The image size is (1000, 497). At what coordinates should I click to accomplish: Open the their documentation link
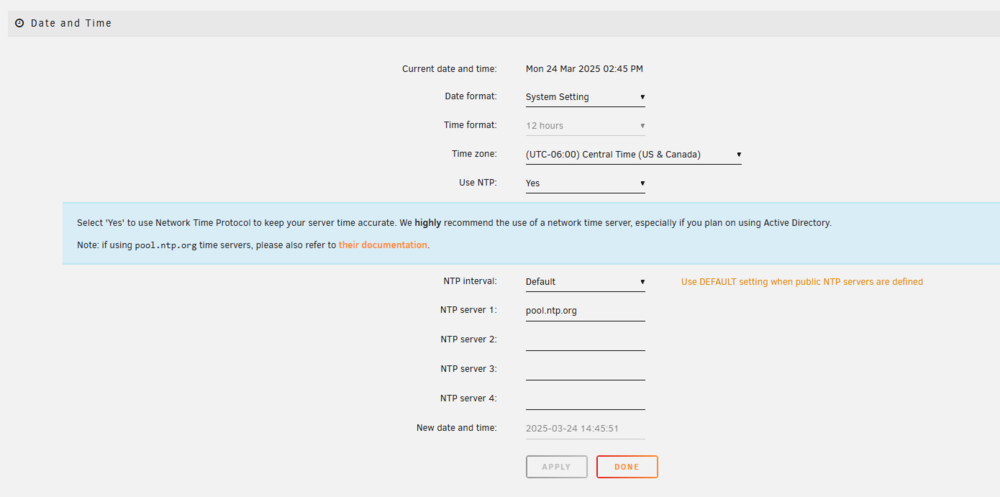click(383, 244)
